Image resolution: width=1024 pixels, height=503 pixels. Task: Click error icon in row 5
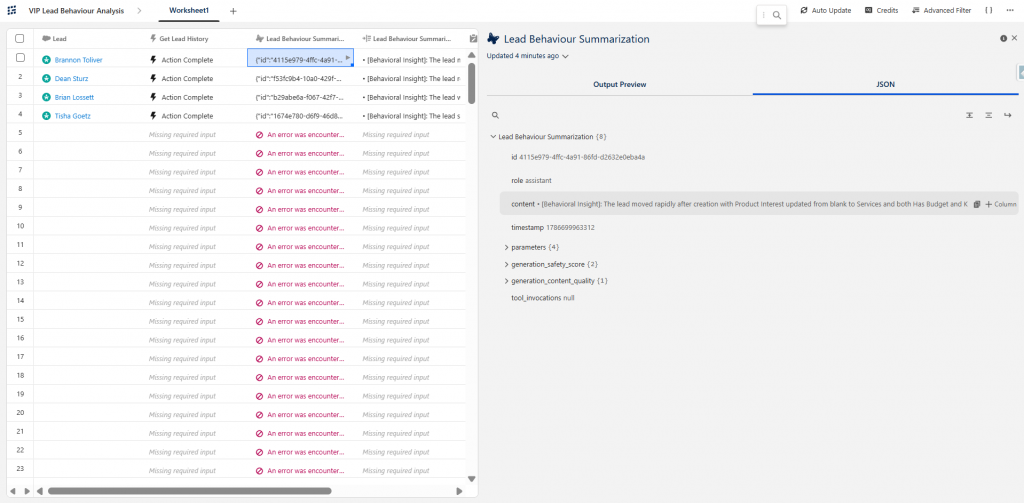click(x=259, y=135)
